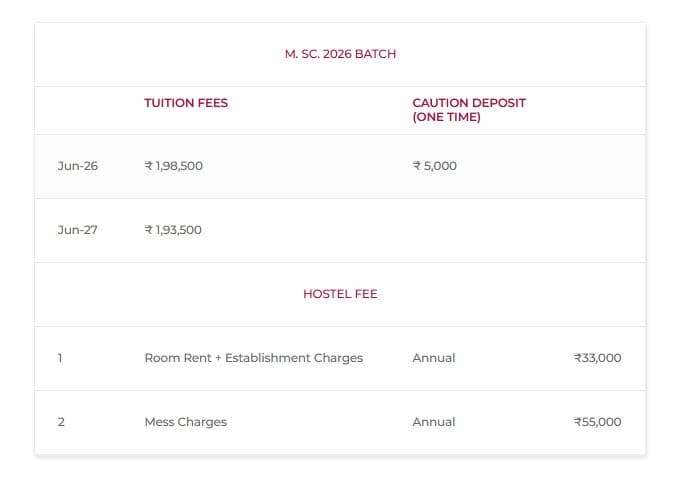Image resolution: width=675 pixels, height=499 pixels.
Task: Select the Jun-26 row label
Action: pos(77,166)
